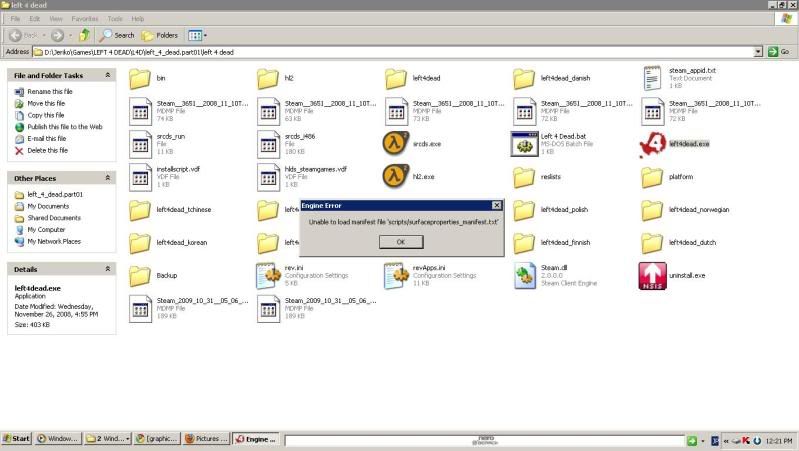The height and width of the screenshot is (451, 799).
Task: Select the hl2.exe lambda icon
Action: (395, 176)
